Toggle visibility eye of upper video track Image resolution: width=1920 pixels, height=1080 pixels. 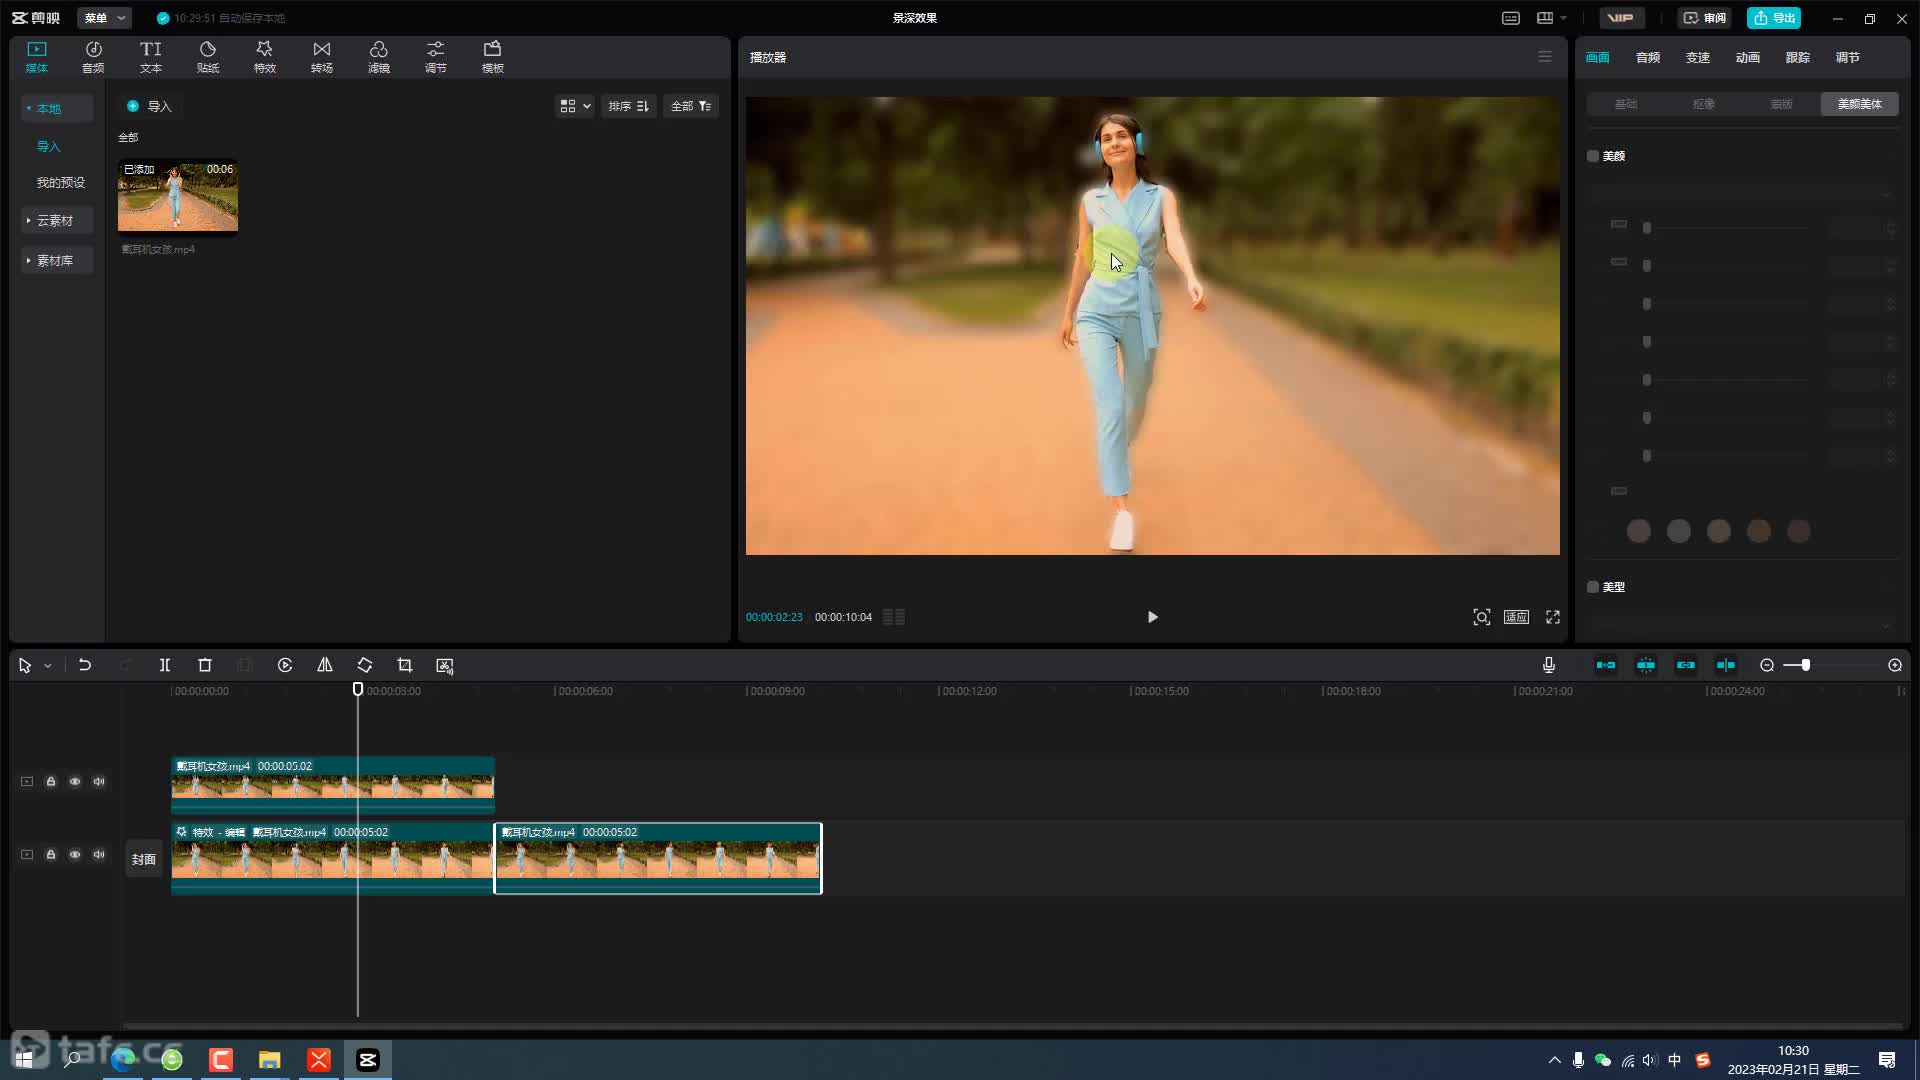tap(75, 781)
